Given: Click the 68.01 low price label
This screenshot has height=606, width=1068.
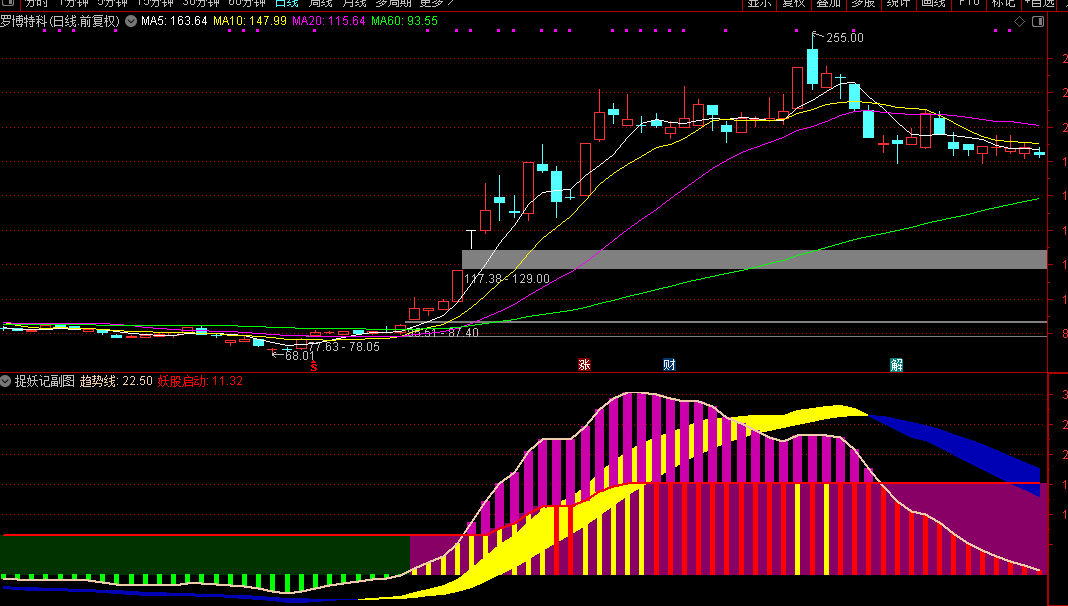Looking at the screenshot, I should [300, 355].
